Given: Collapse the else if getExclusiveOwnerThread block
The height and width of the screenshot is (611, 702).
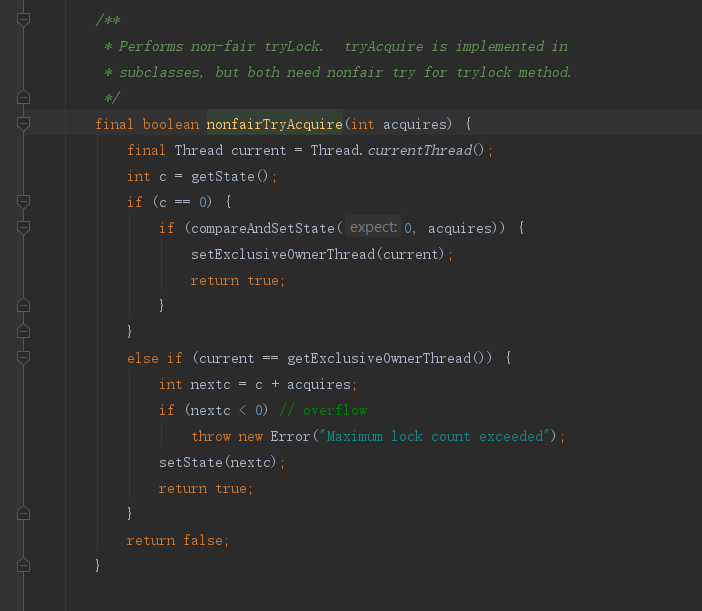Looking at the screenshot, I should click(23, 358).
